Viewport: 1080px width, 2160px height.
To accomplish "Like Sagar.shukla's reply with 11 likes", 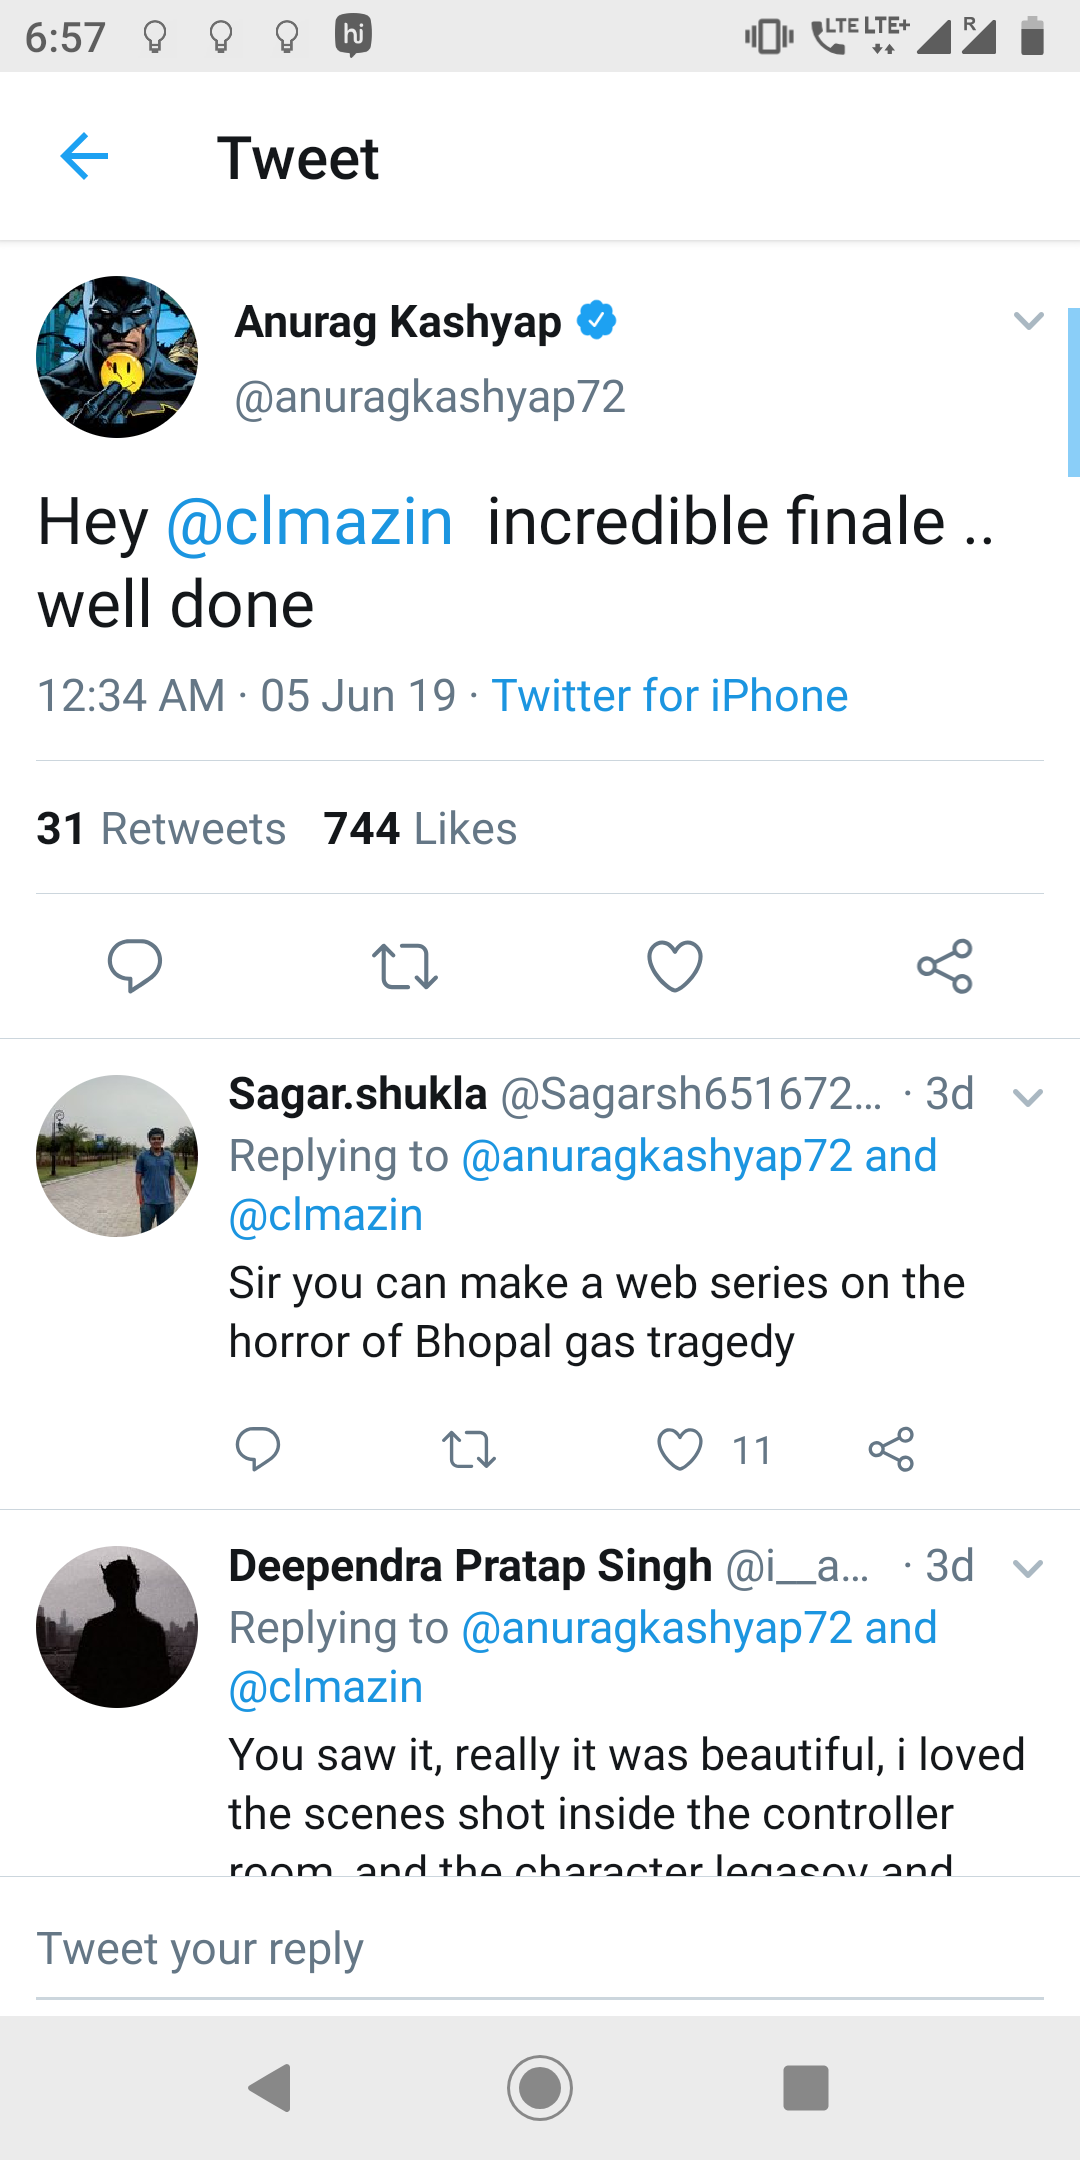I will pyautogui.click(x=681, y=1449).
